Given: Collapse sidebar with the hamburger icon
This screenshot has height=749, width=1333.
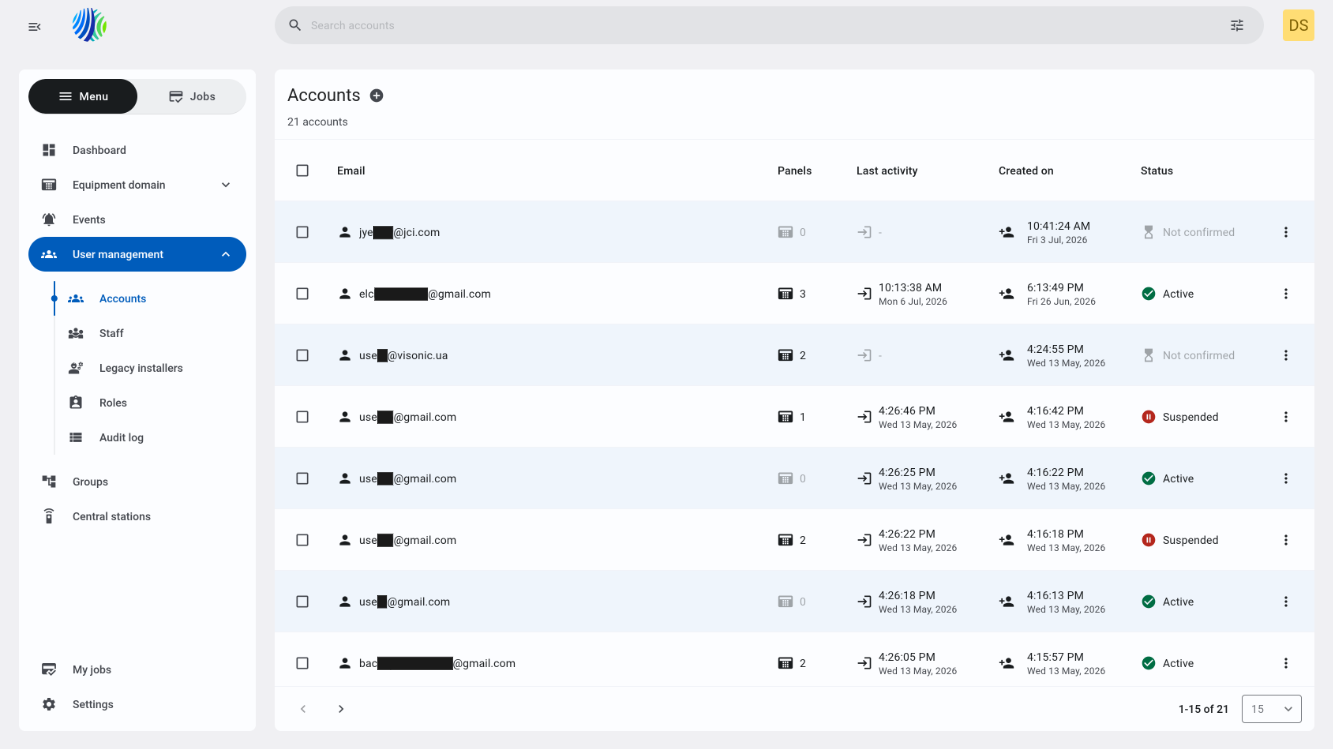Looking at the screenshot, I should [34, 26].
